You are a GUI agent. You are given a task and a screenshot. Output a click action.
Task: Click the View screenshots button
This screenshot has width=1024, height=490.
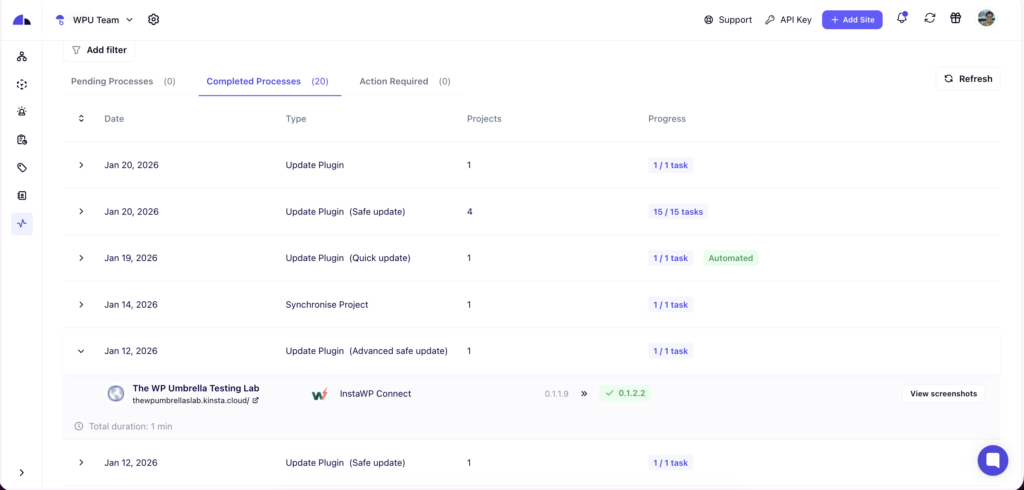click(943, 394)
